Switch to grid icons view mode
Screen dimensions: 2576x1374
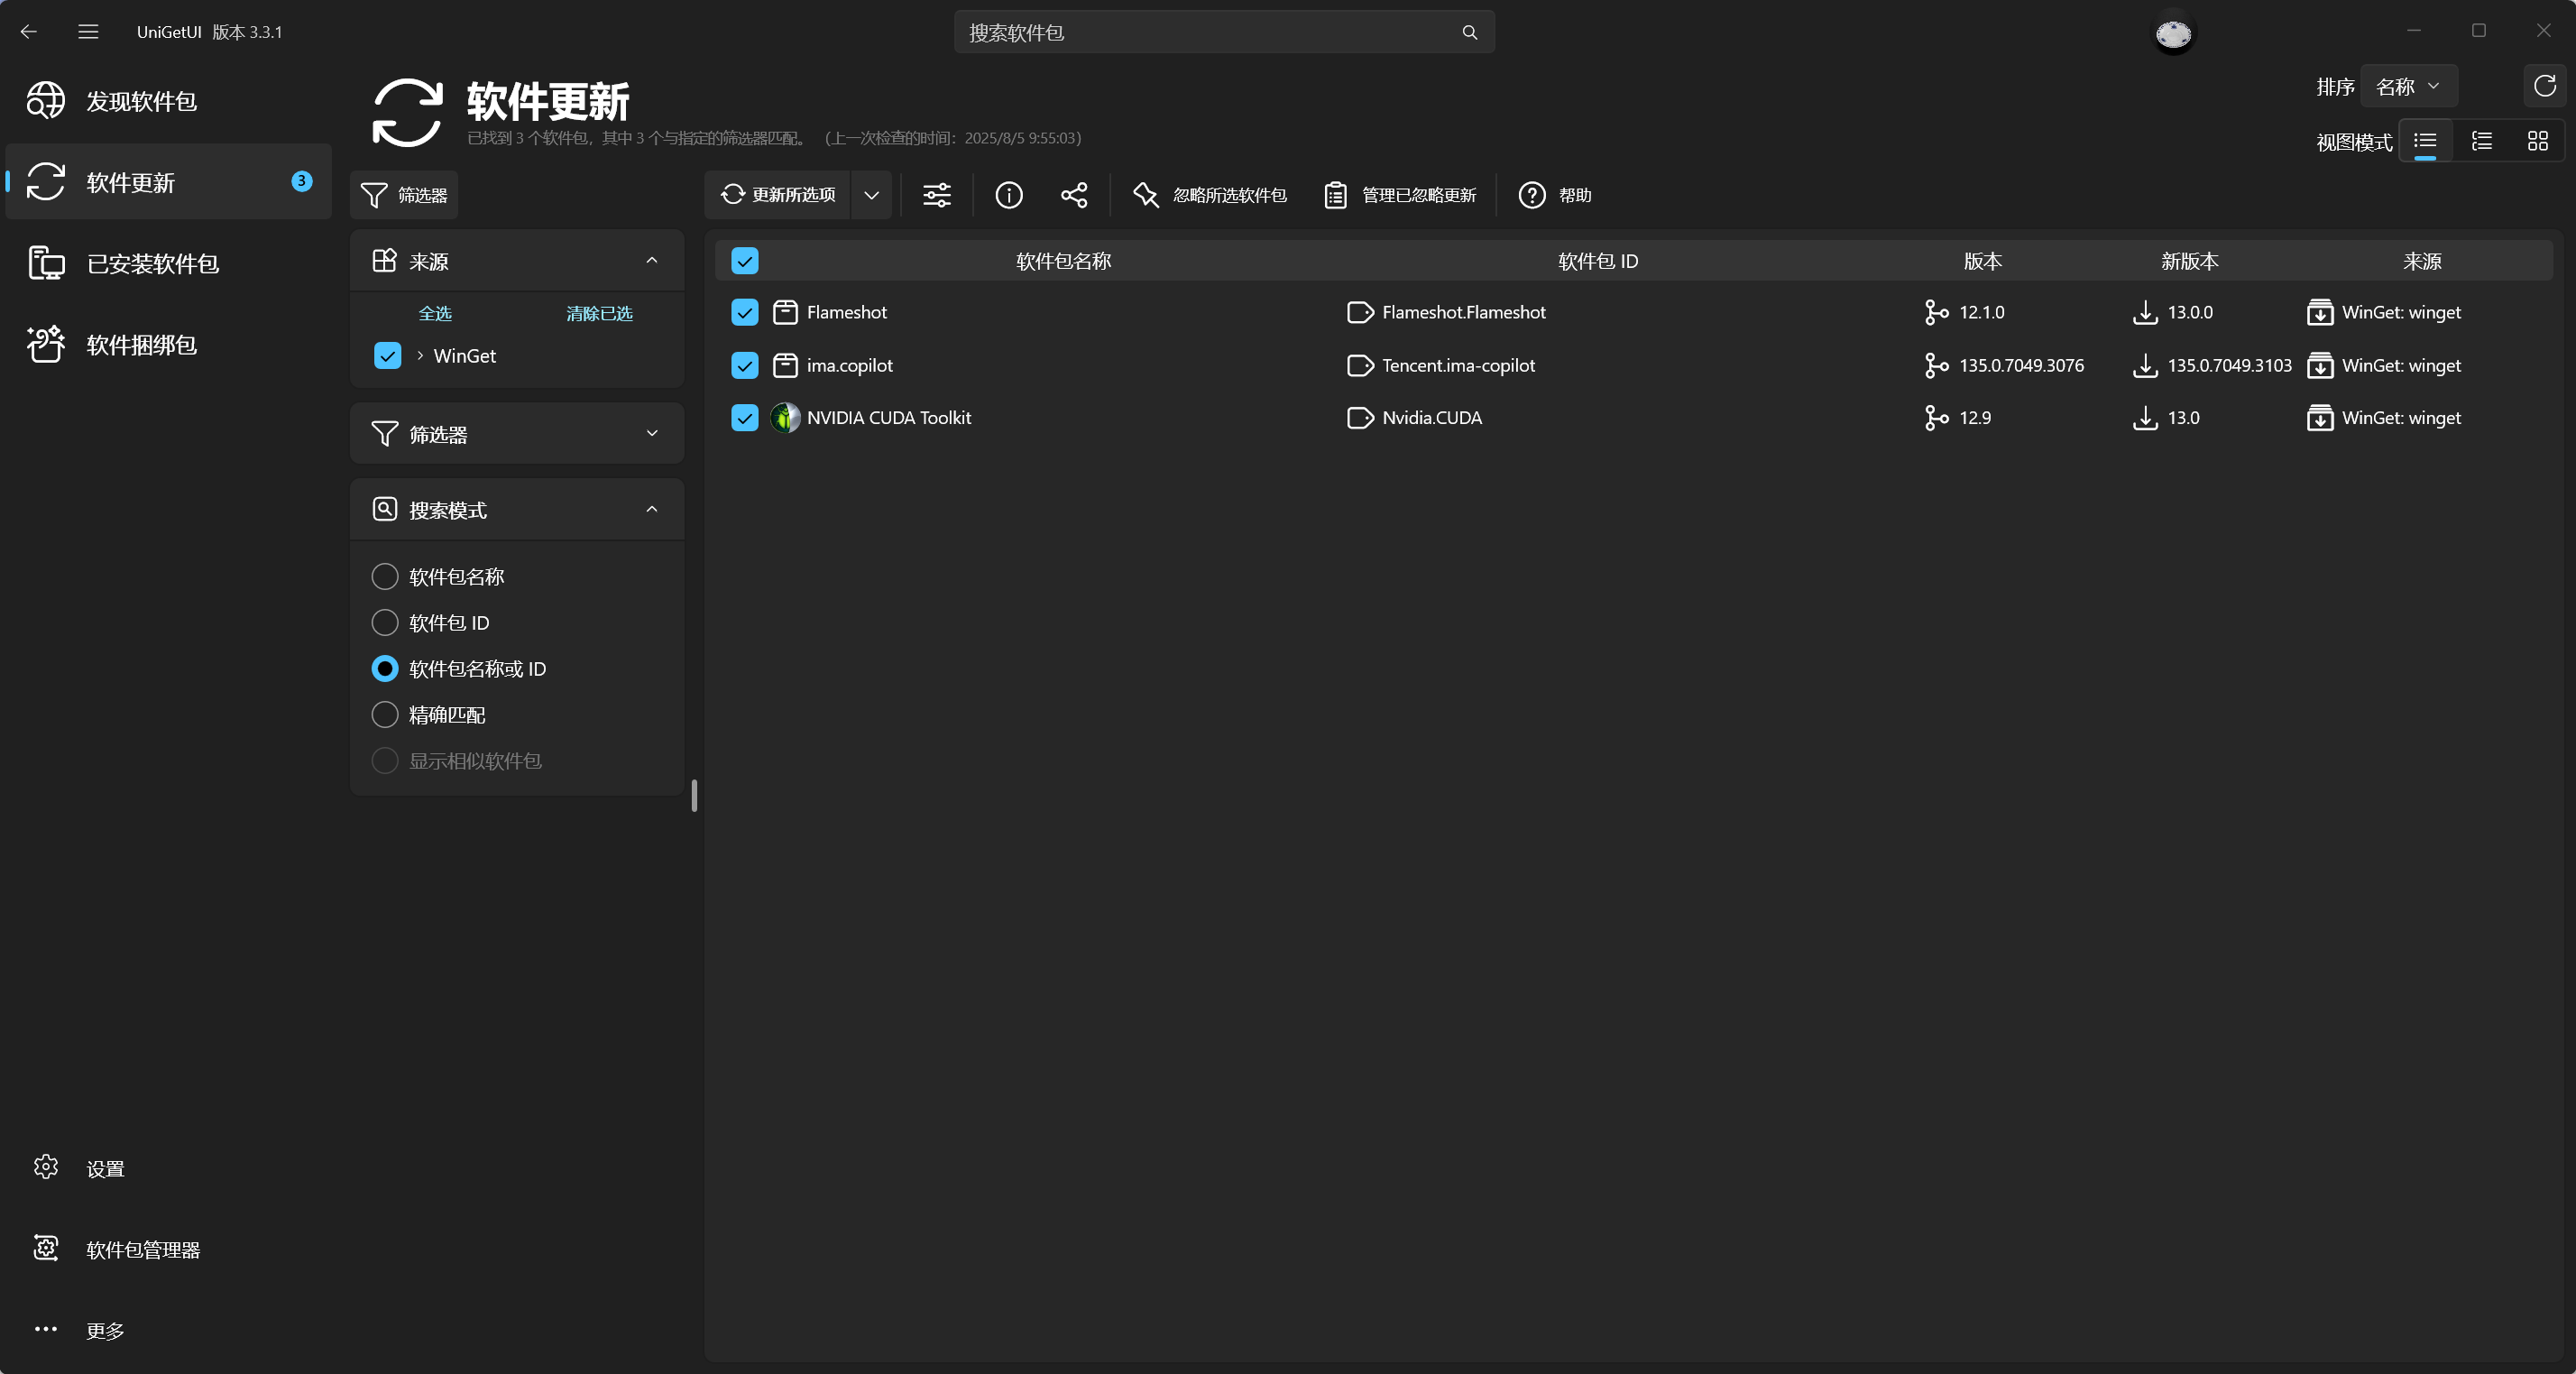2537,141
